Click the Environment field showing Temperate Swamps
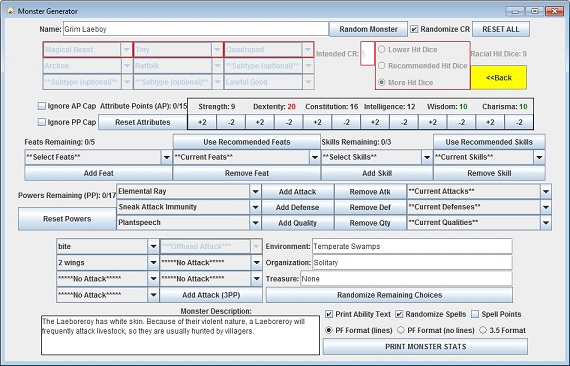 point(412,246)
